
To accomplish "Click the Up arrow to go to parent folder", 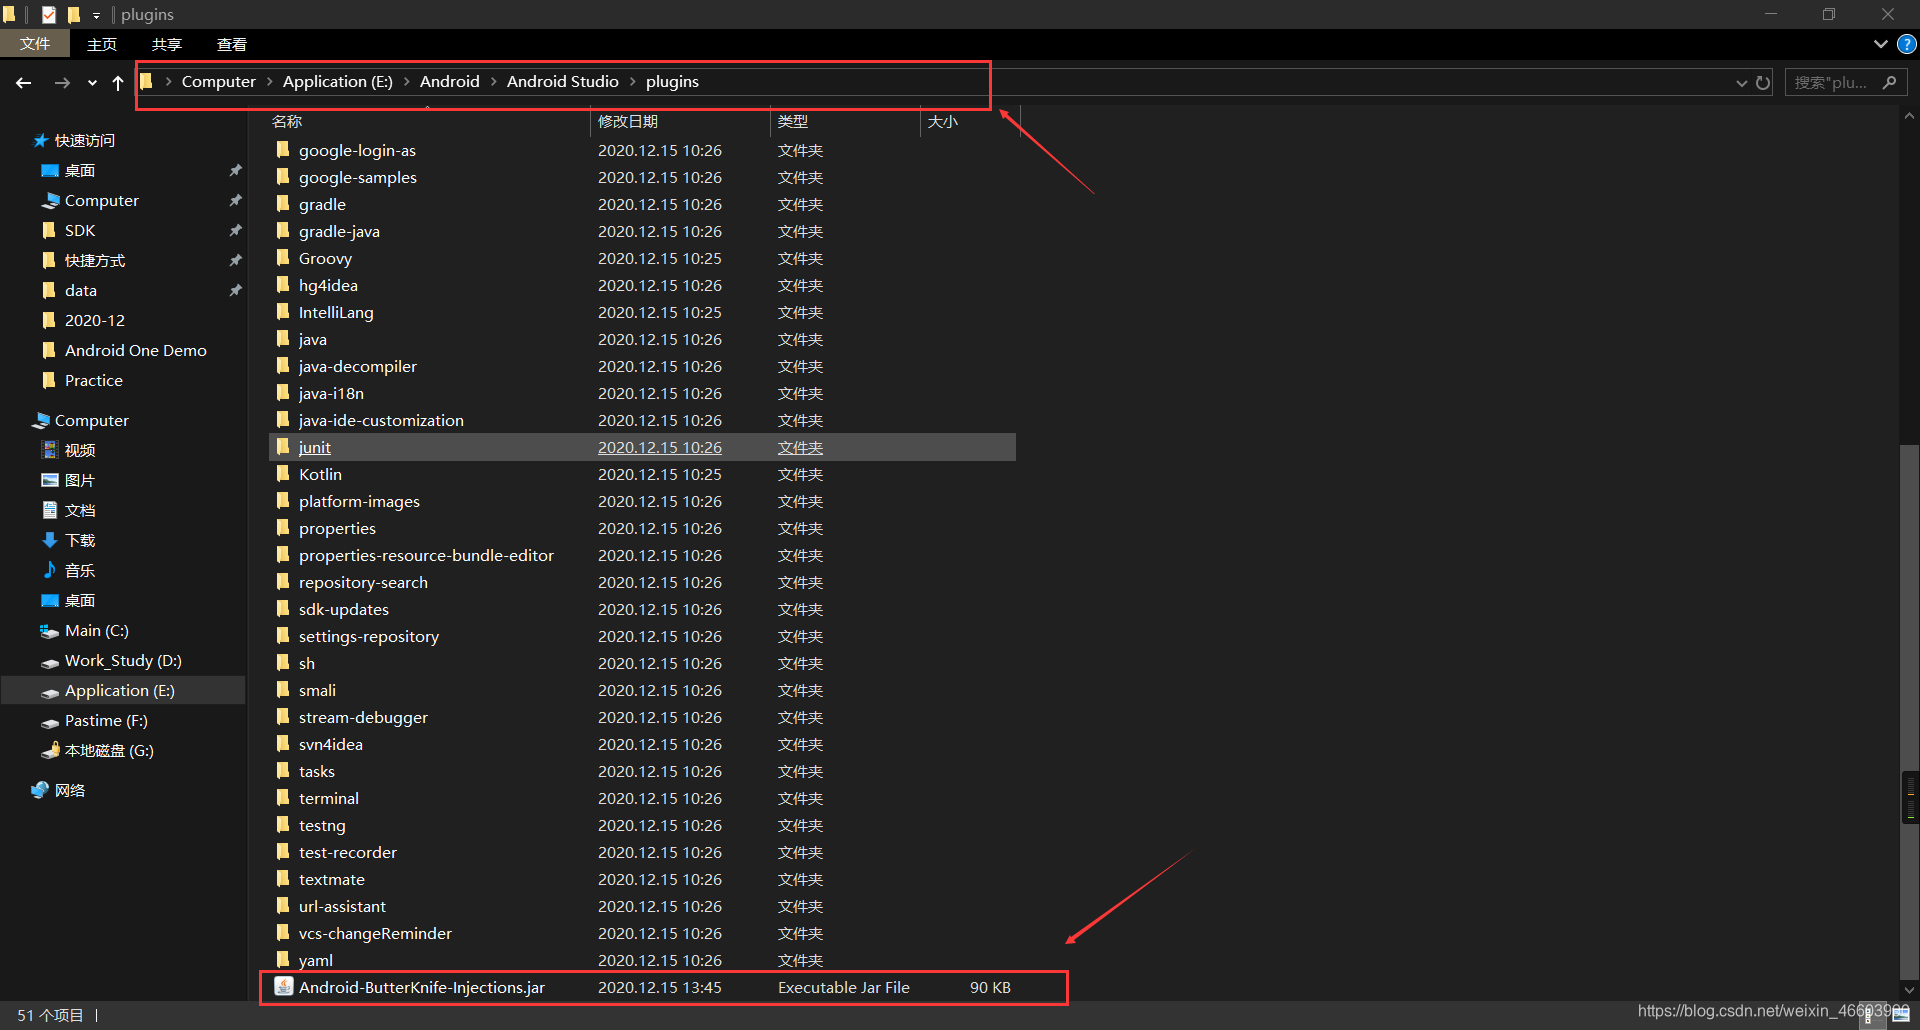I will pos(117,83).
